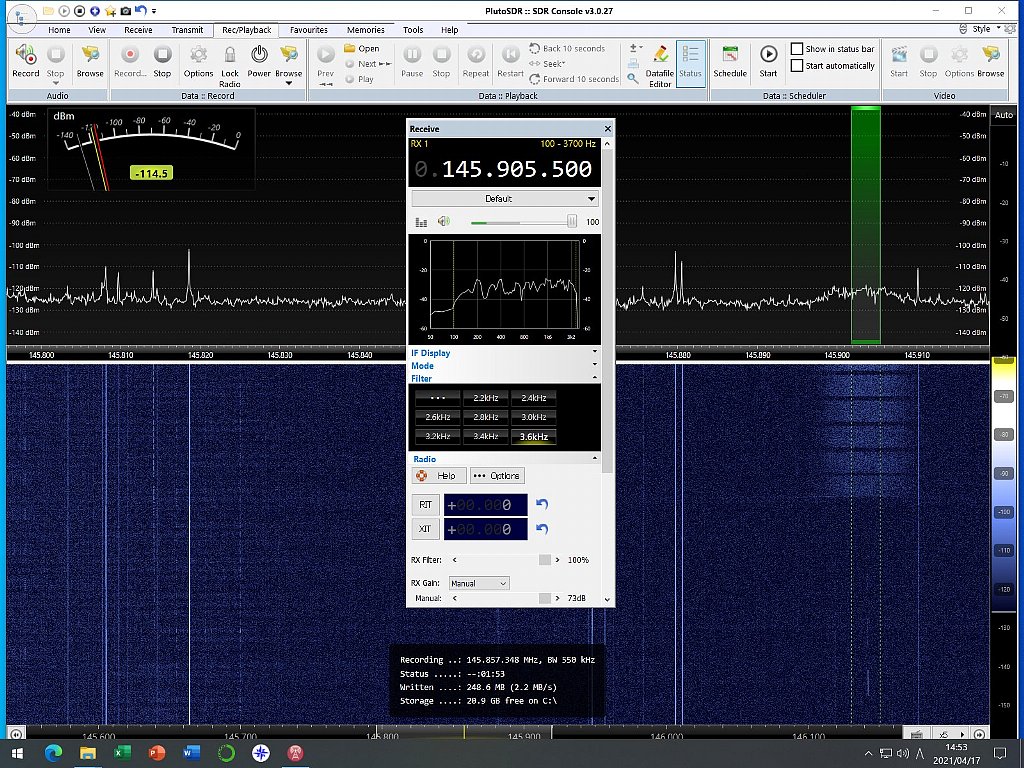Toggle the Power button icon

259,54
